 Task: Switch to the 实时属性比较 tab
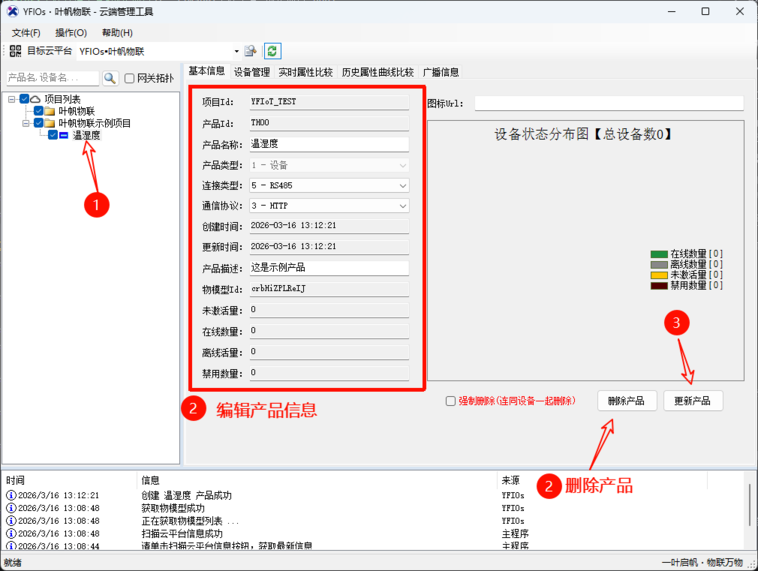[x=306, y=72]
